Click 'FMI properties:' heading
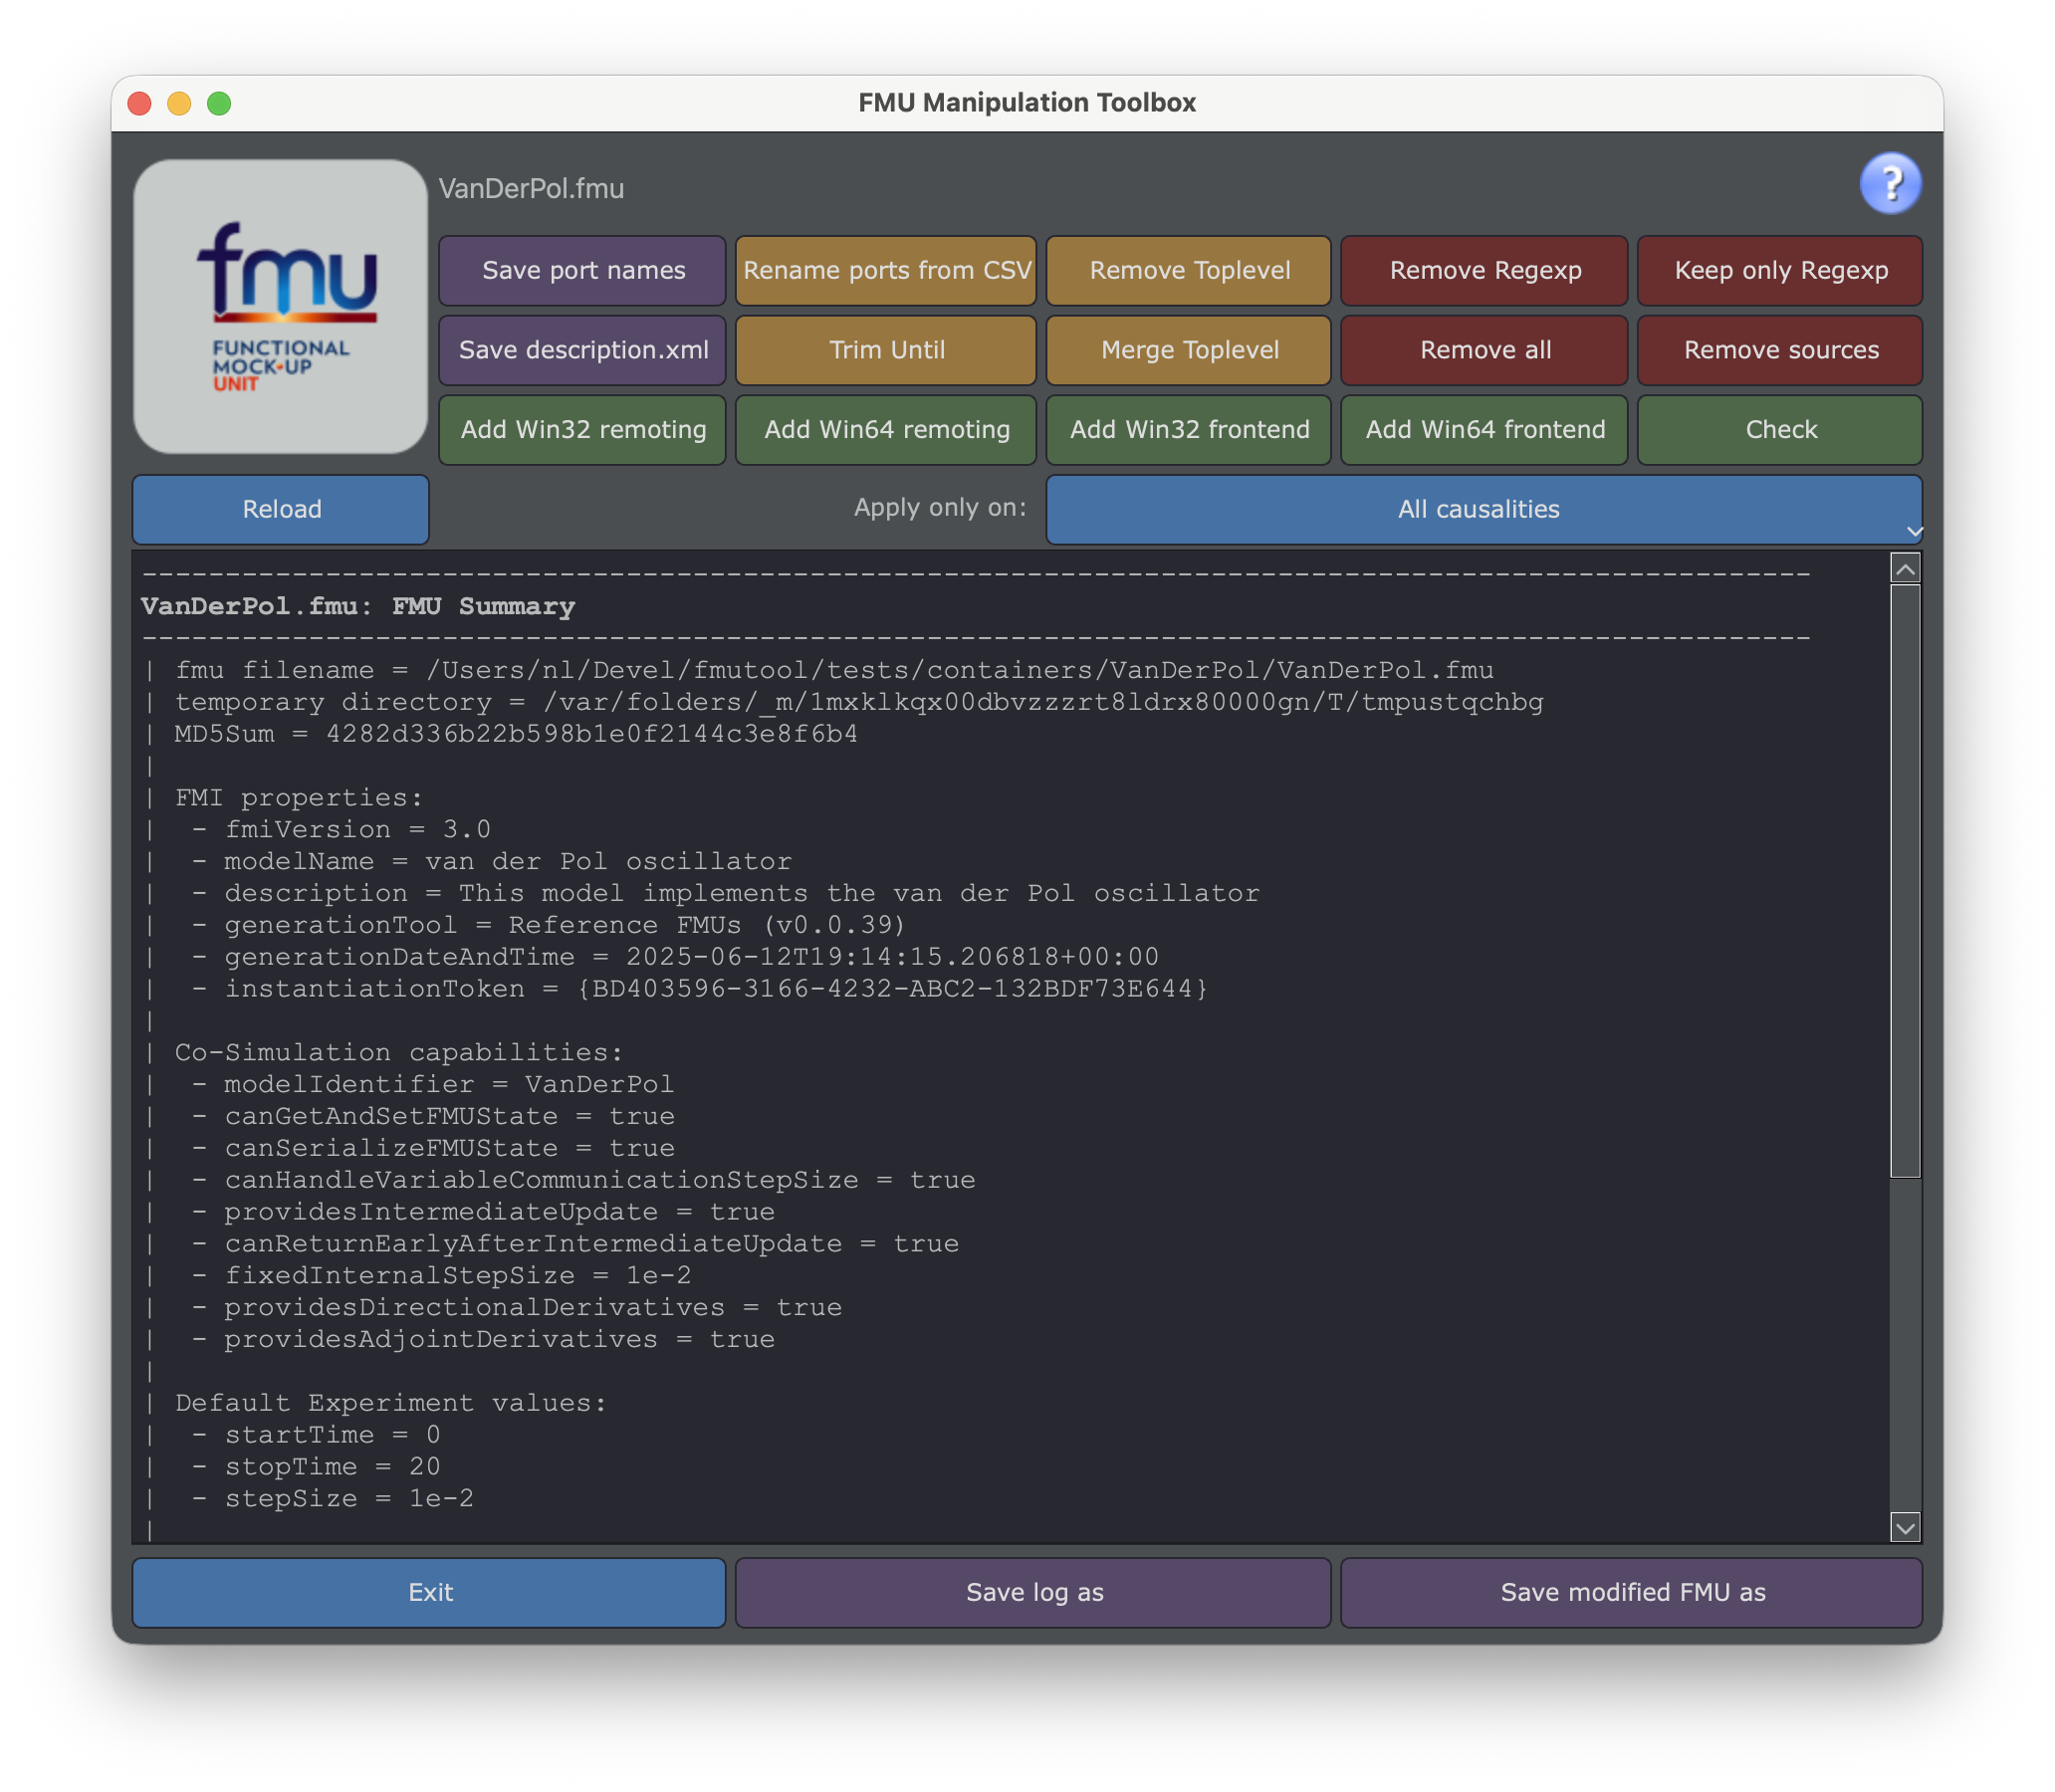The width and height of the screenshot is (2055, 1792). click(299, 797)
